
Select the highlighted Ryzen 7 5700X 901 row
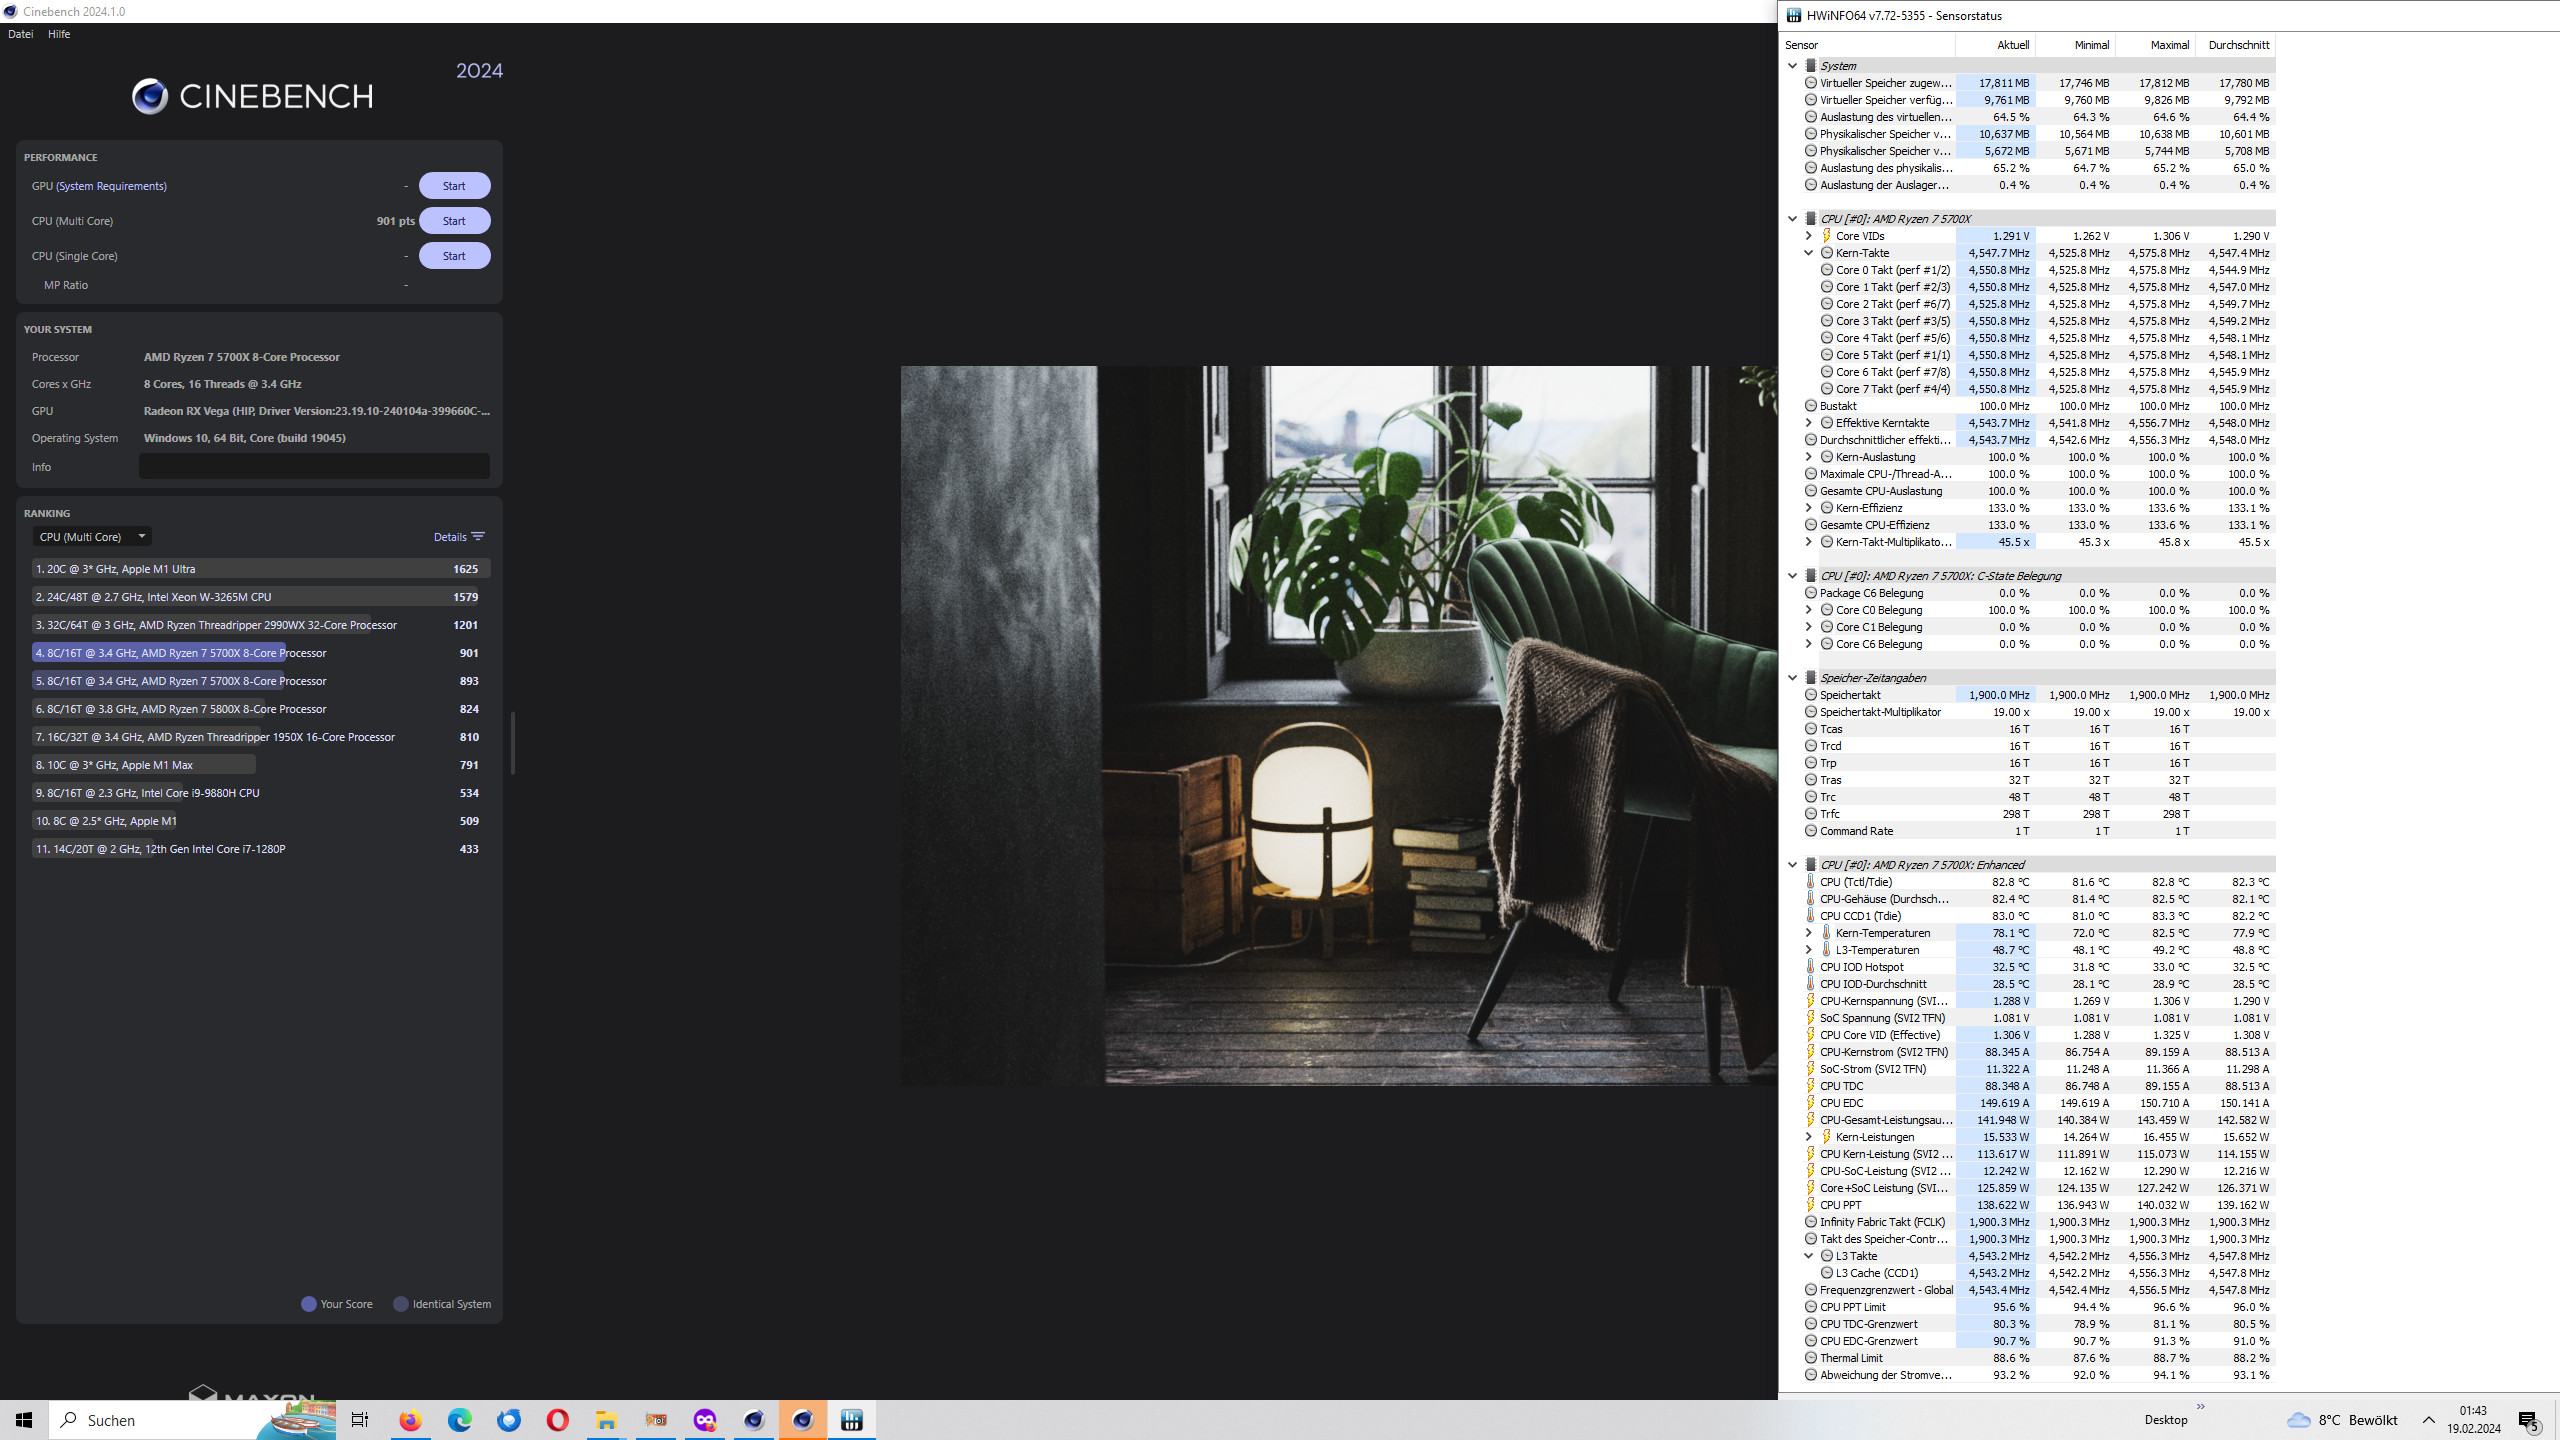[x=260, y=653]
